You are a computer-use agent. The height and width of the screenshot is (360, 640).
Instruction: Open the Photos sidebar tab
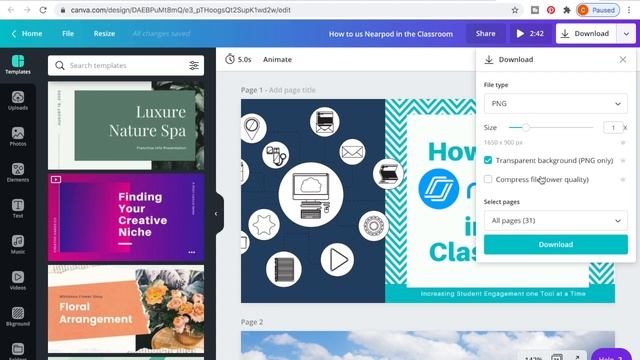coord(18,137)
